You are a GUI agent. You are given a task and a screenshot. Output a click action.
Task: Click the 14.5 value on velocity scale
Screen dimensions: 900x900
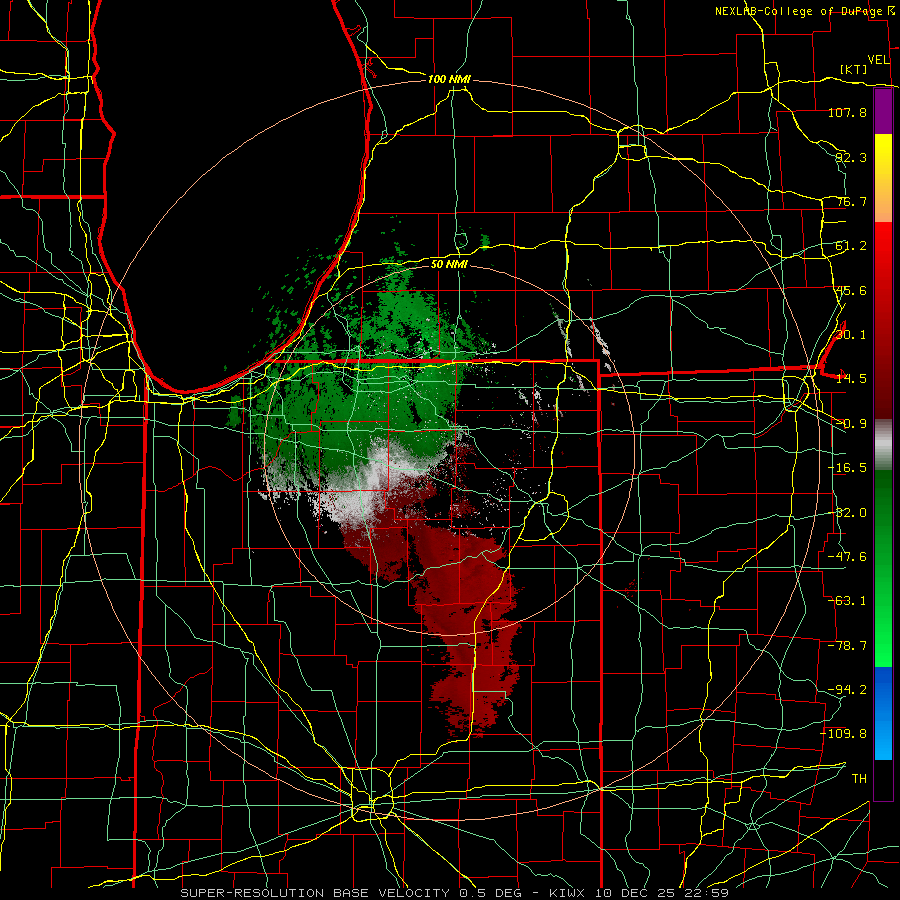coord(851,379)
